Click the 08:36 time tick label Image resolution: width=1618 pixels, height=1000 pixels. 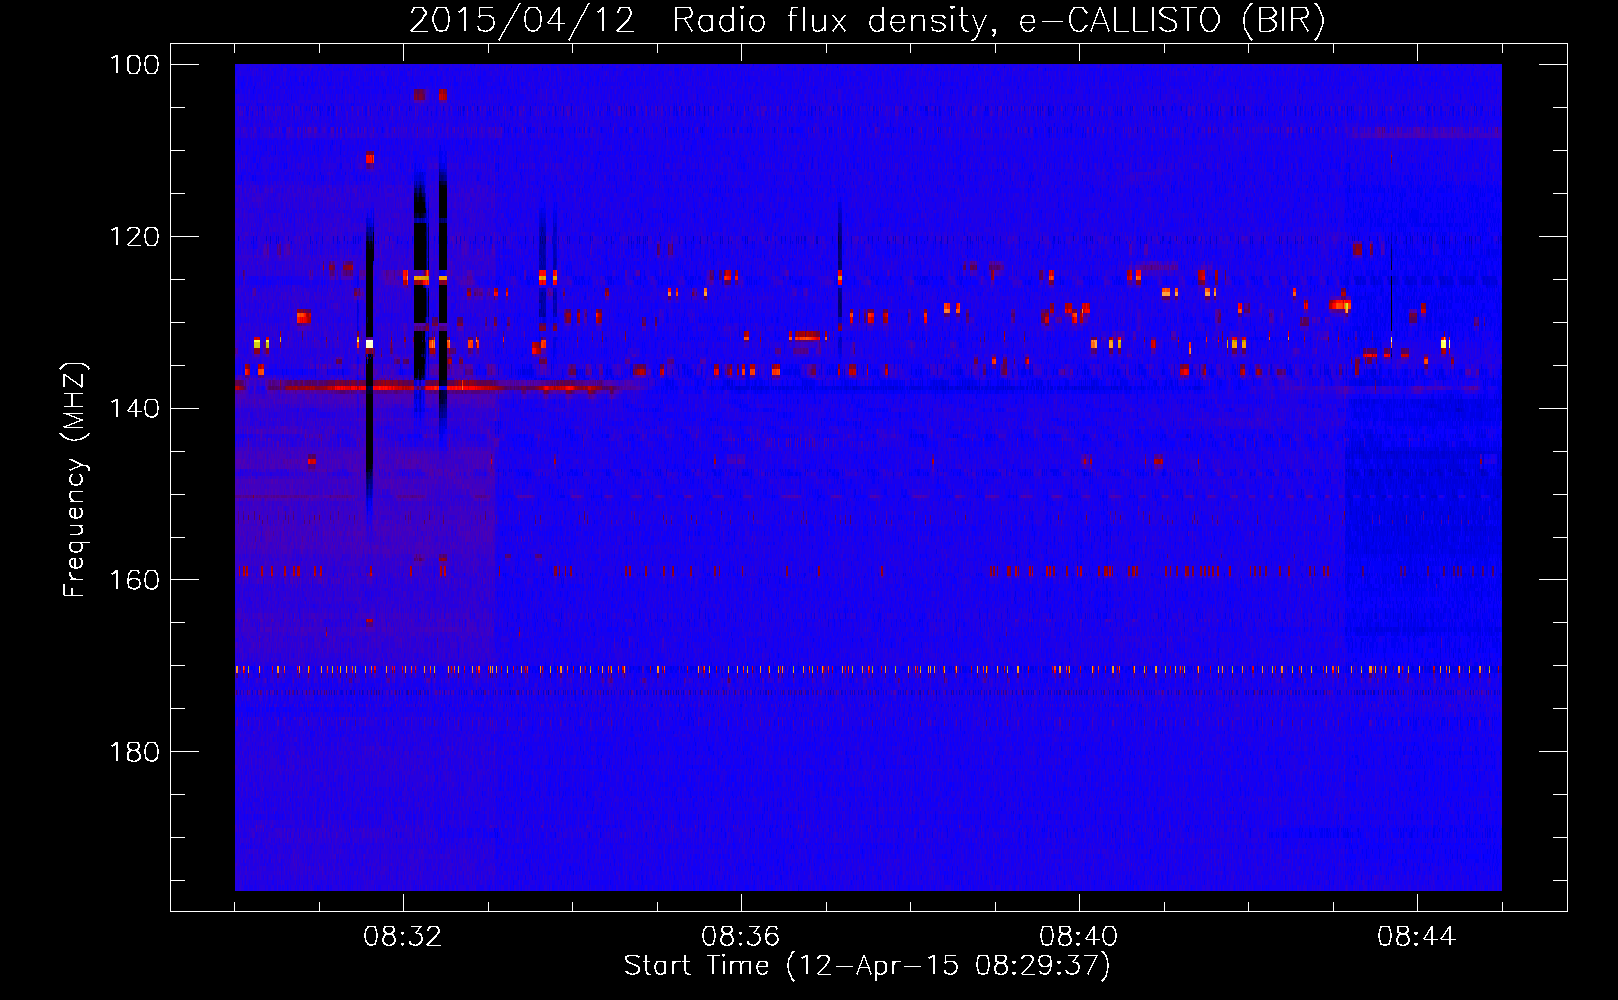click(741, 937)
